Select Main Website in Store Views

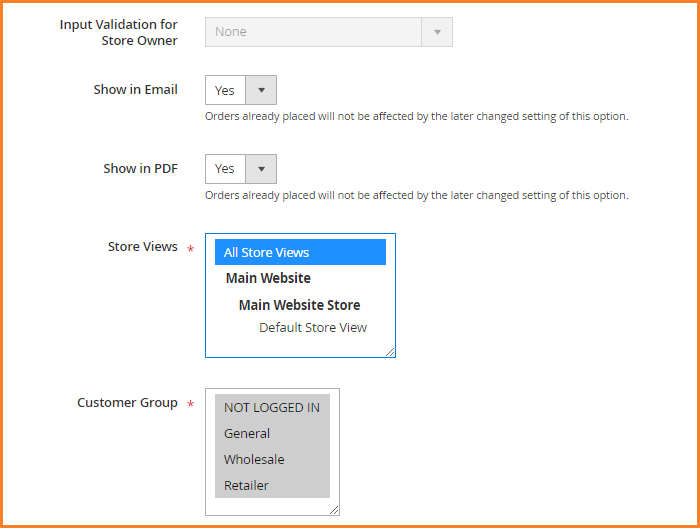point(268,278)
